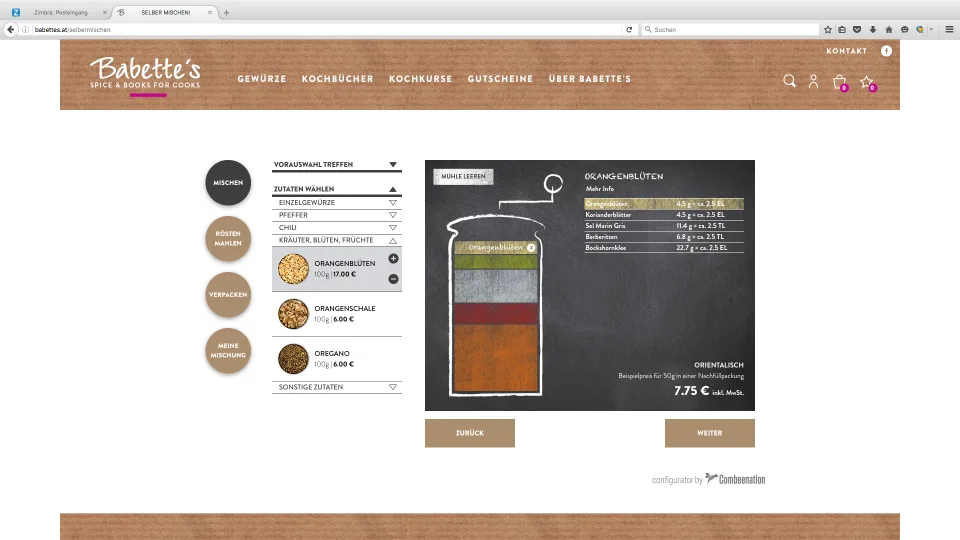Open the wishlist star icon in header
The height and width of the screenshot is (540, 960).
click(x=867, y=82)
